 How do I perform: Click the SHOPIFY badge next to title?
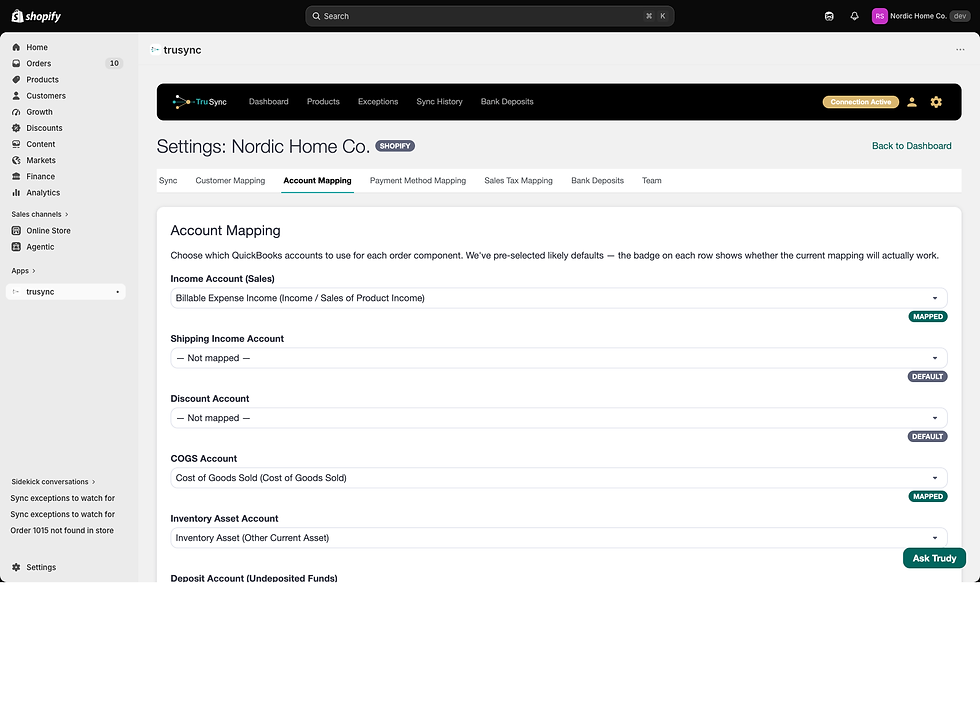tap(395, 146)
